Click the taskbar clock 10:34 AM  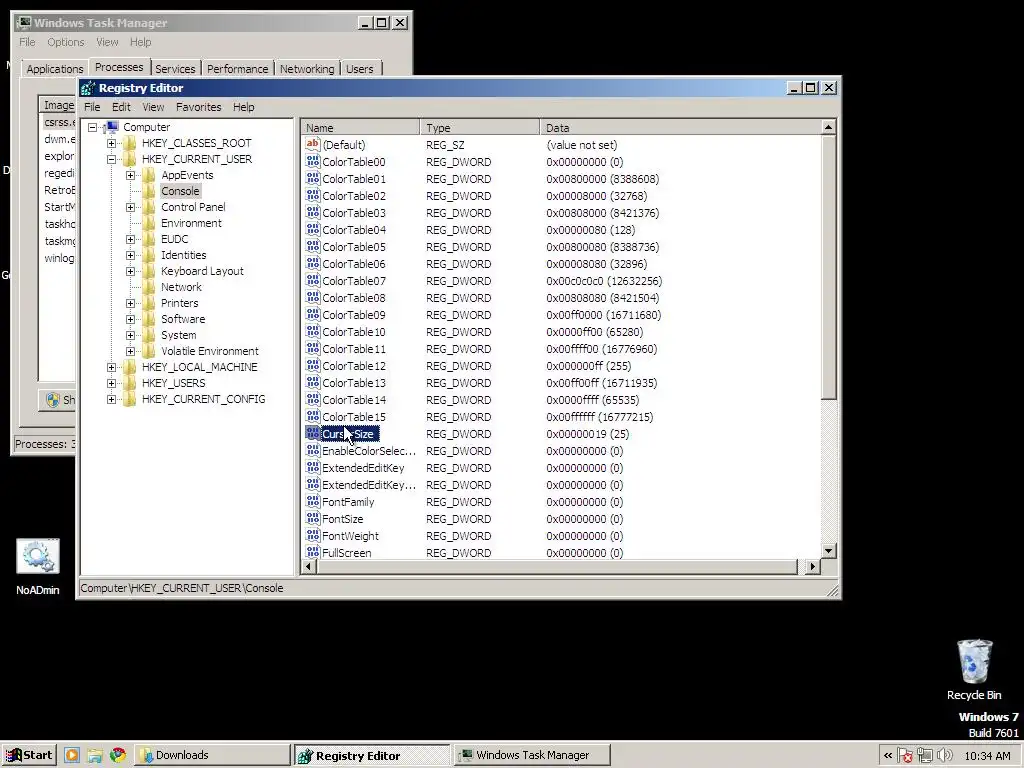[x=987, y=756]
